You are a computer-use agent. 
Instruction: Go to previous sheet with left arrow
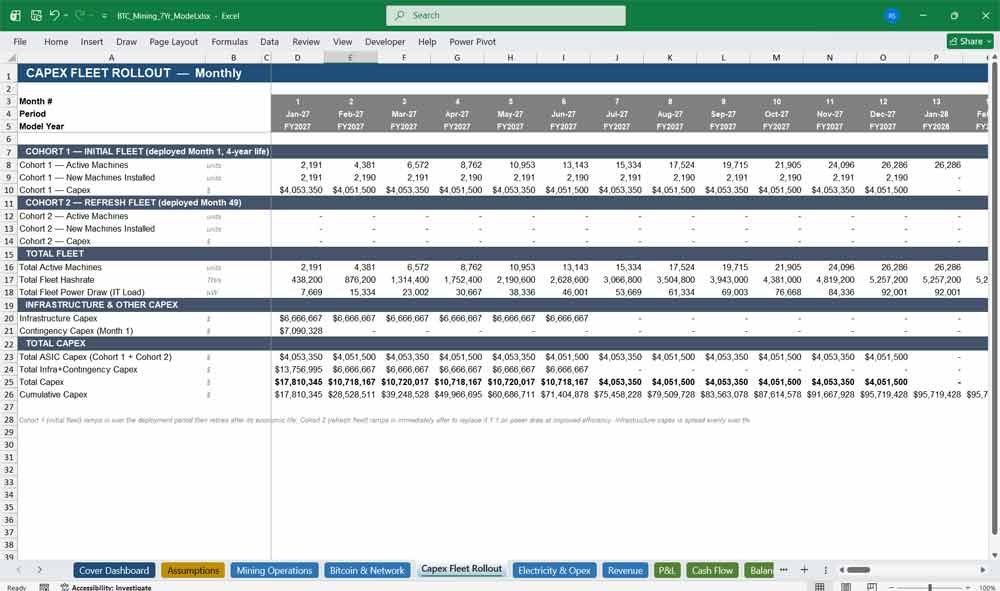click(19, 570)
